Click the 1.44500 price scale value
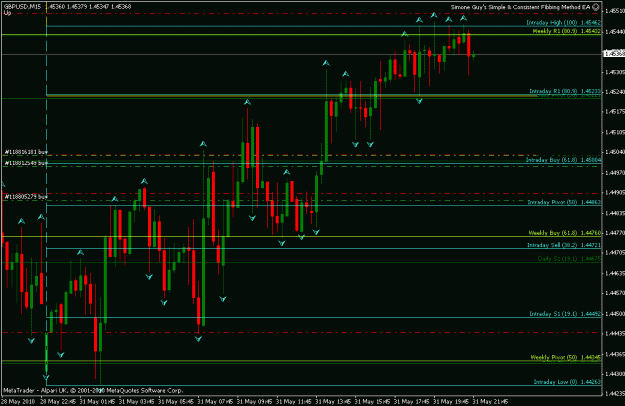625x406 pixels. coord(615,314)
